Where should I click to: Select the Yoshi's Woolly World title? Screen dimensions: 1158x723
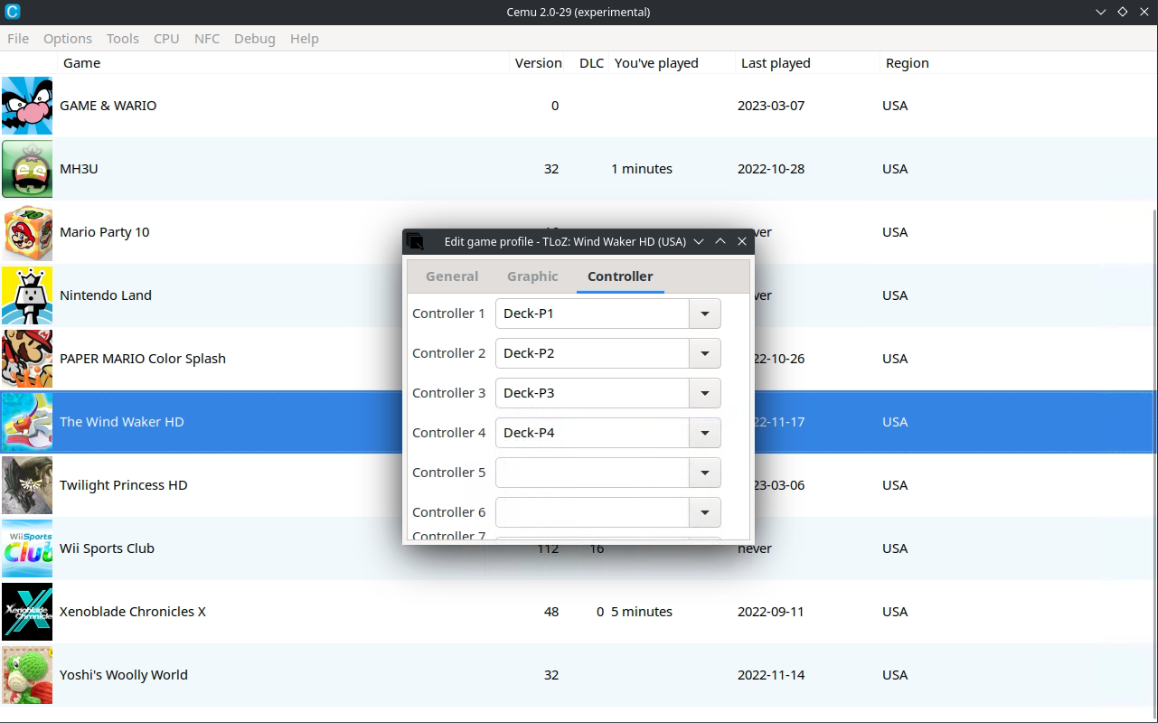(123, 675)
